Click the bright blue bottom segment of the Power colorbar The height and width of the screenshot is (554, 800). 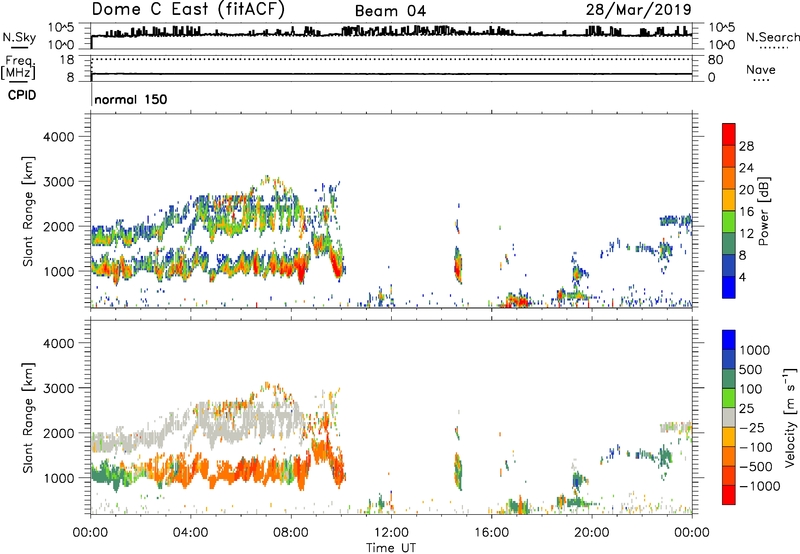point(729,288)
